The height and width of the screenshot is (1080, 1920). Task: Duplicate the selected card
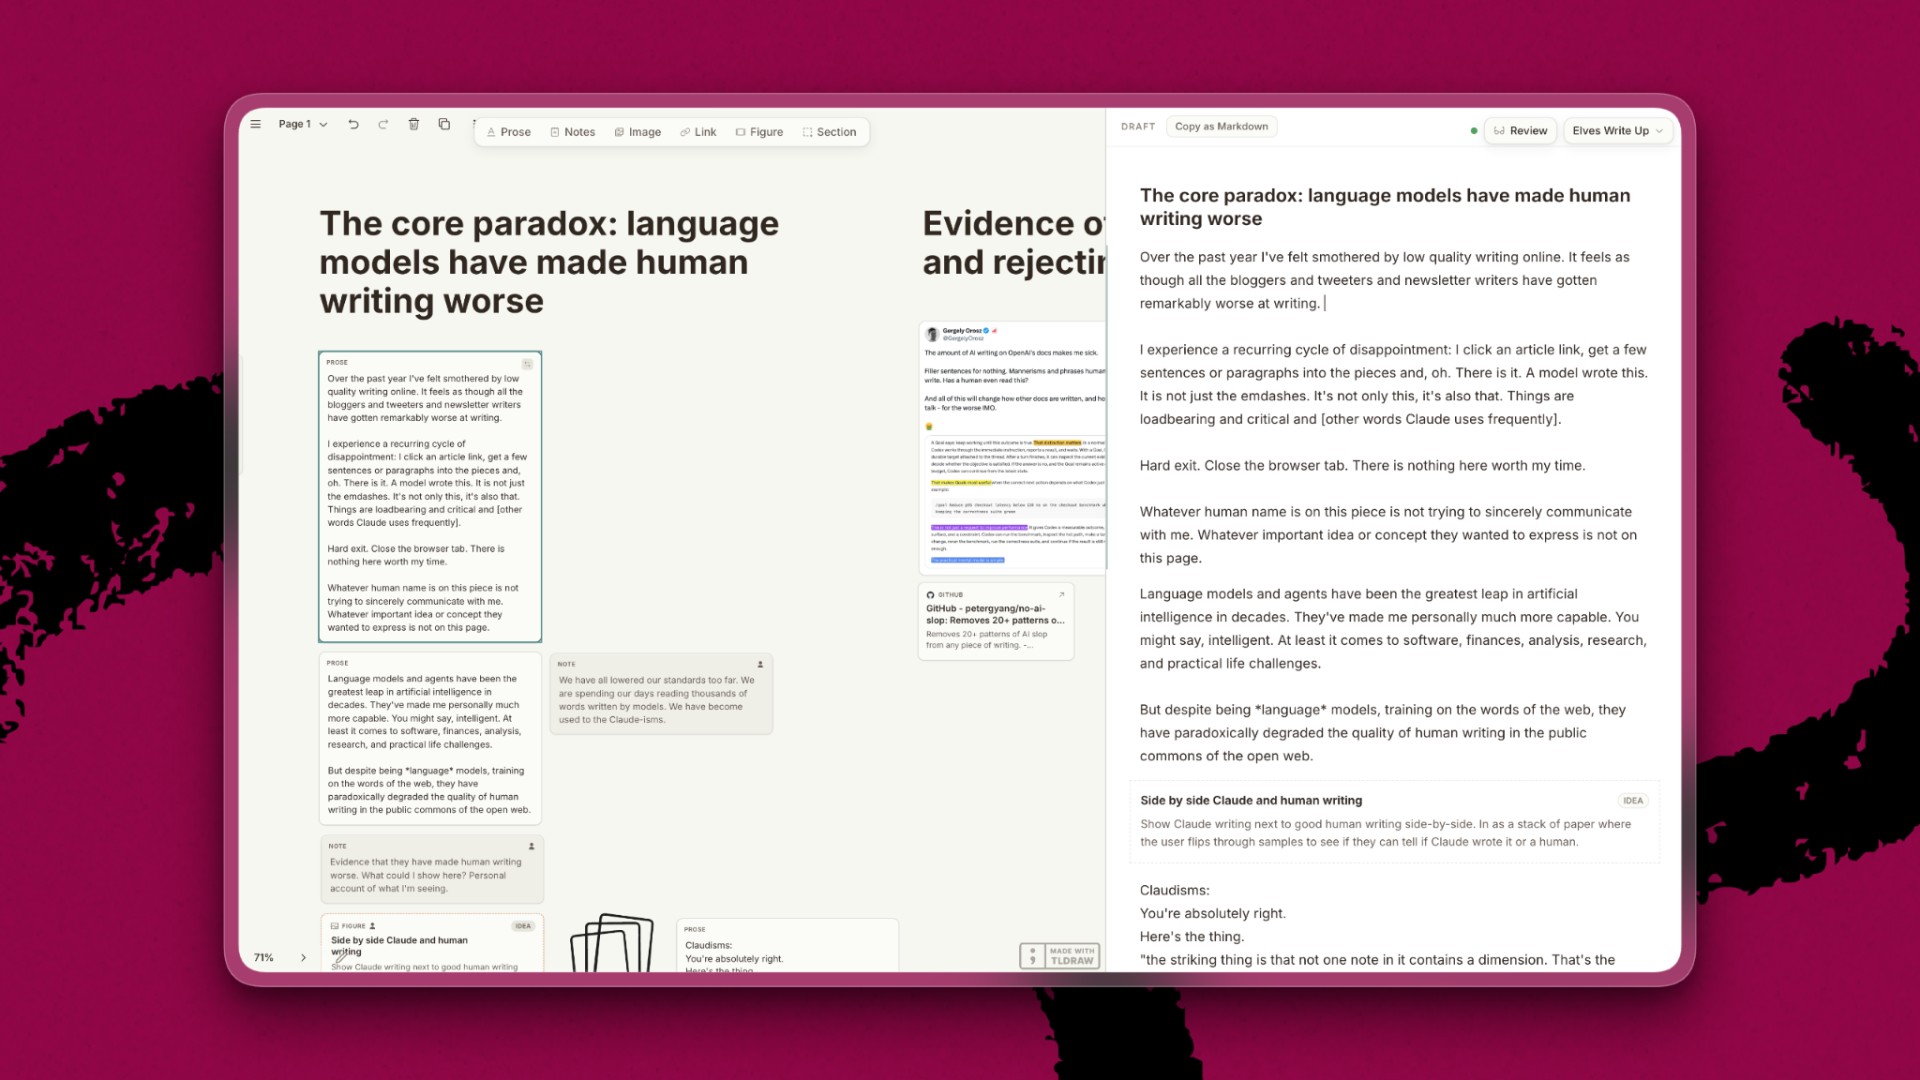pos(444,124)
